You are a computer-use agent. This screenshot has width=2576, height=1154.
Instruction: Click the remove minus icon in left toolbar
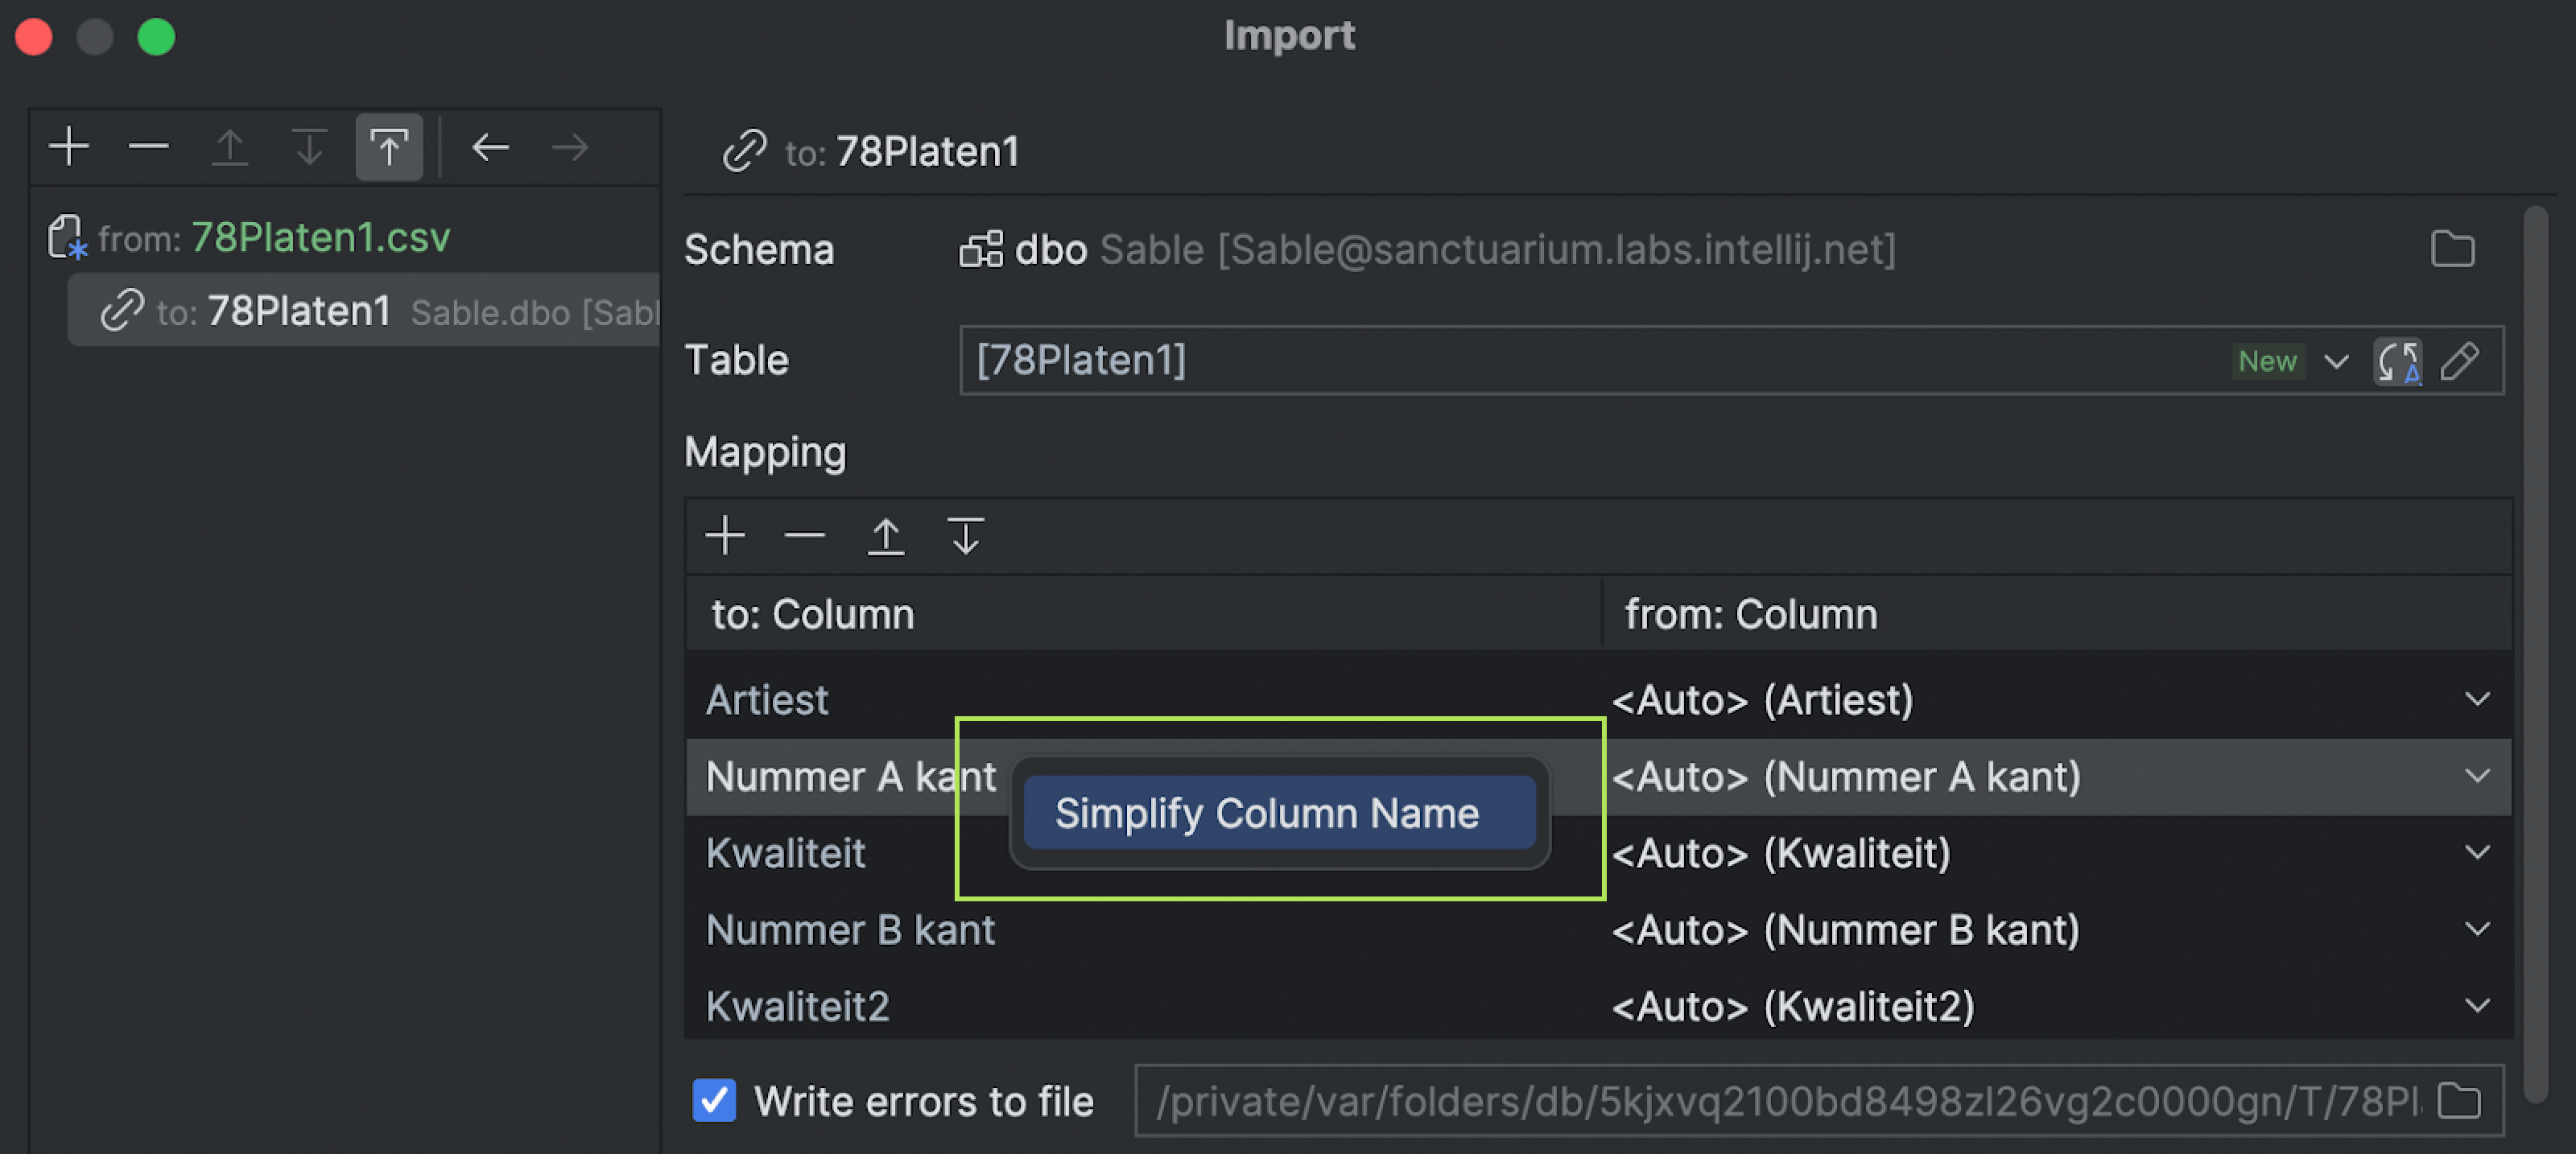[149, 147]
